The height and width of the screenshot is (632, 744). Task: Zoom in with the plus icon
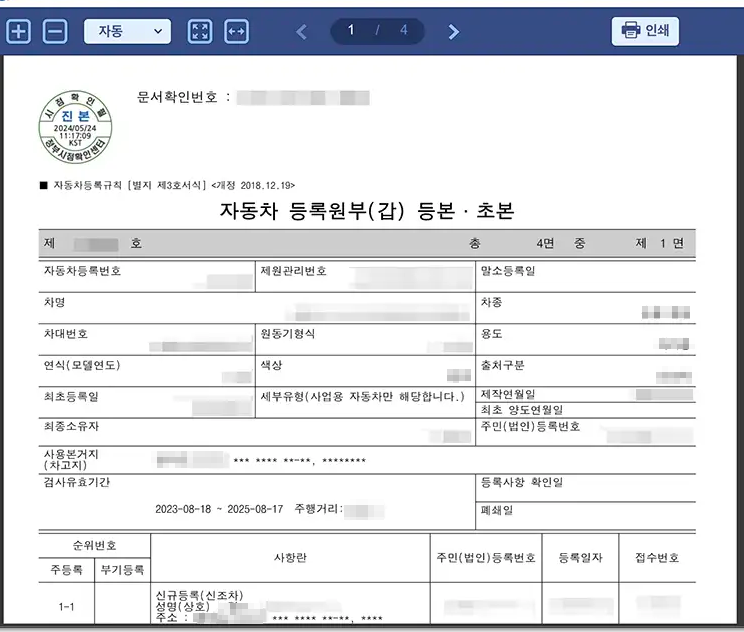[x=19, y=31]
